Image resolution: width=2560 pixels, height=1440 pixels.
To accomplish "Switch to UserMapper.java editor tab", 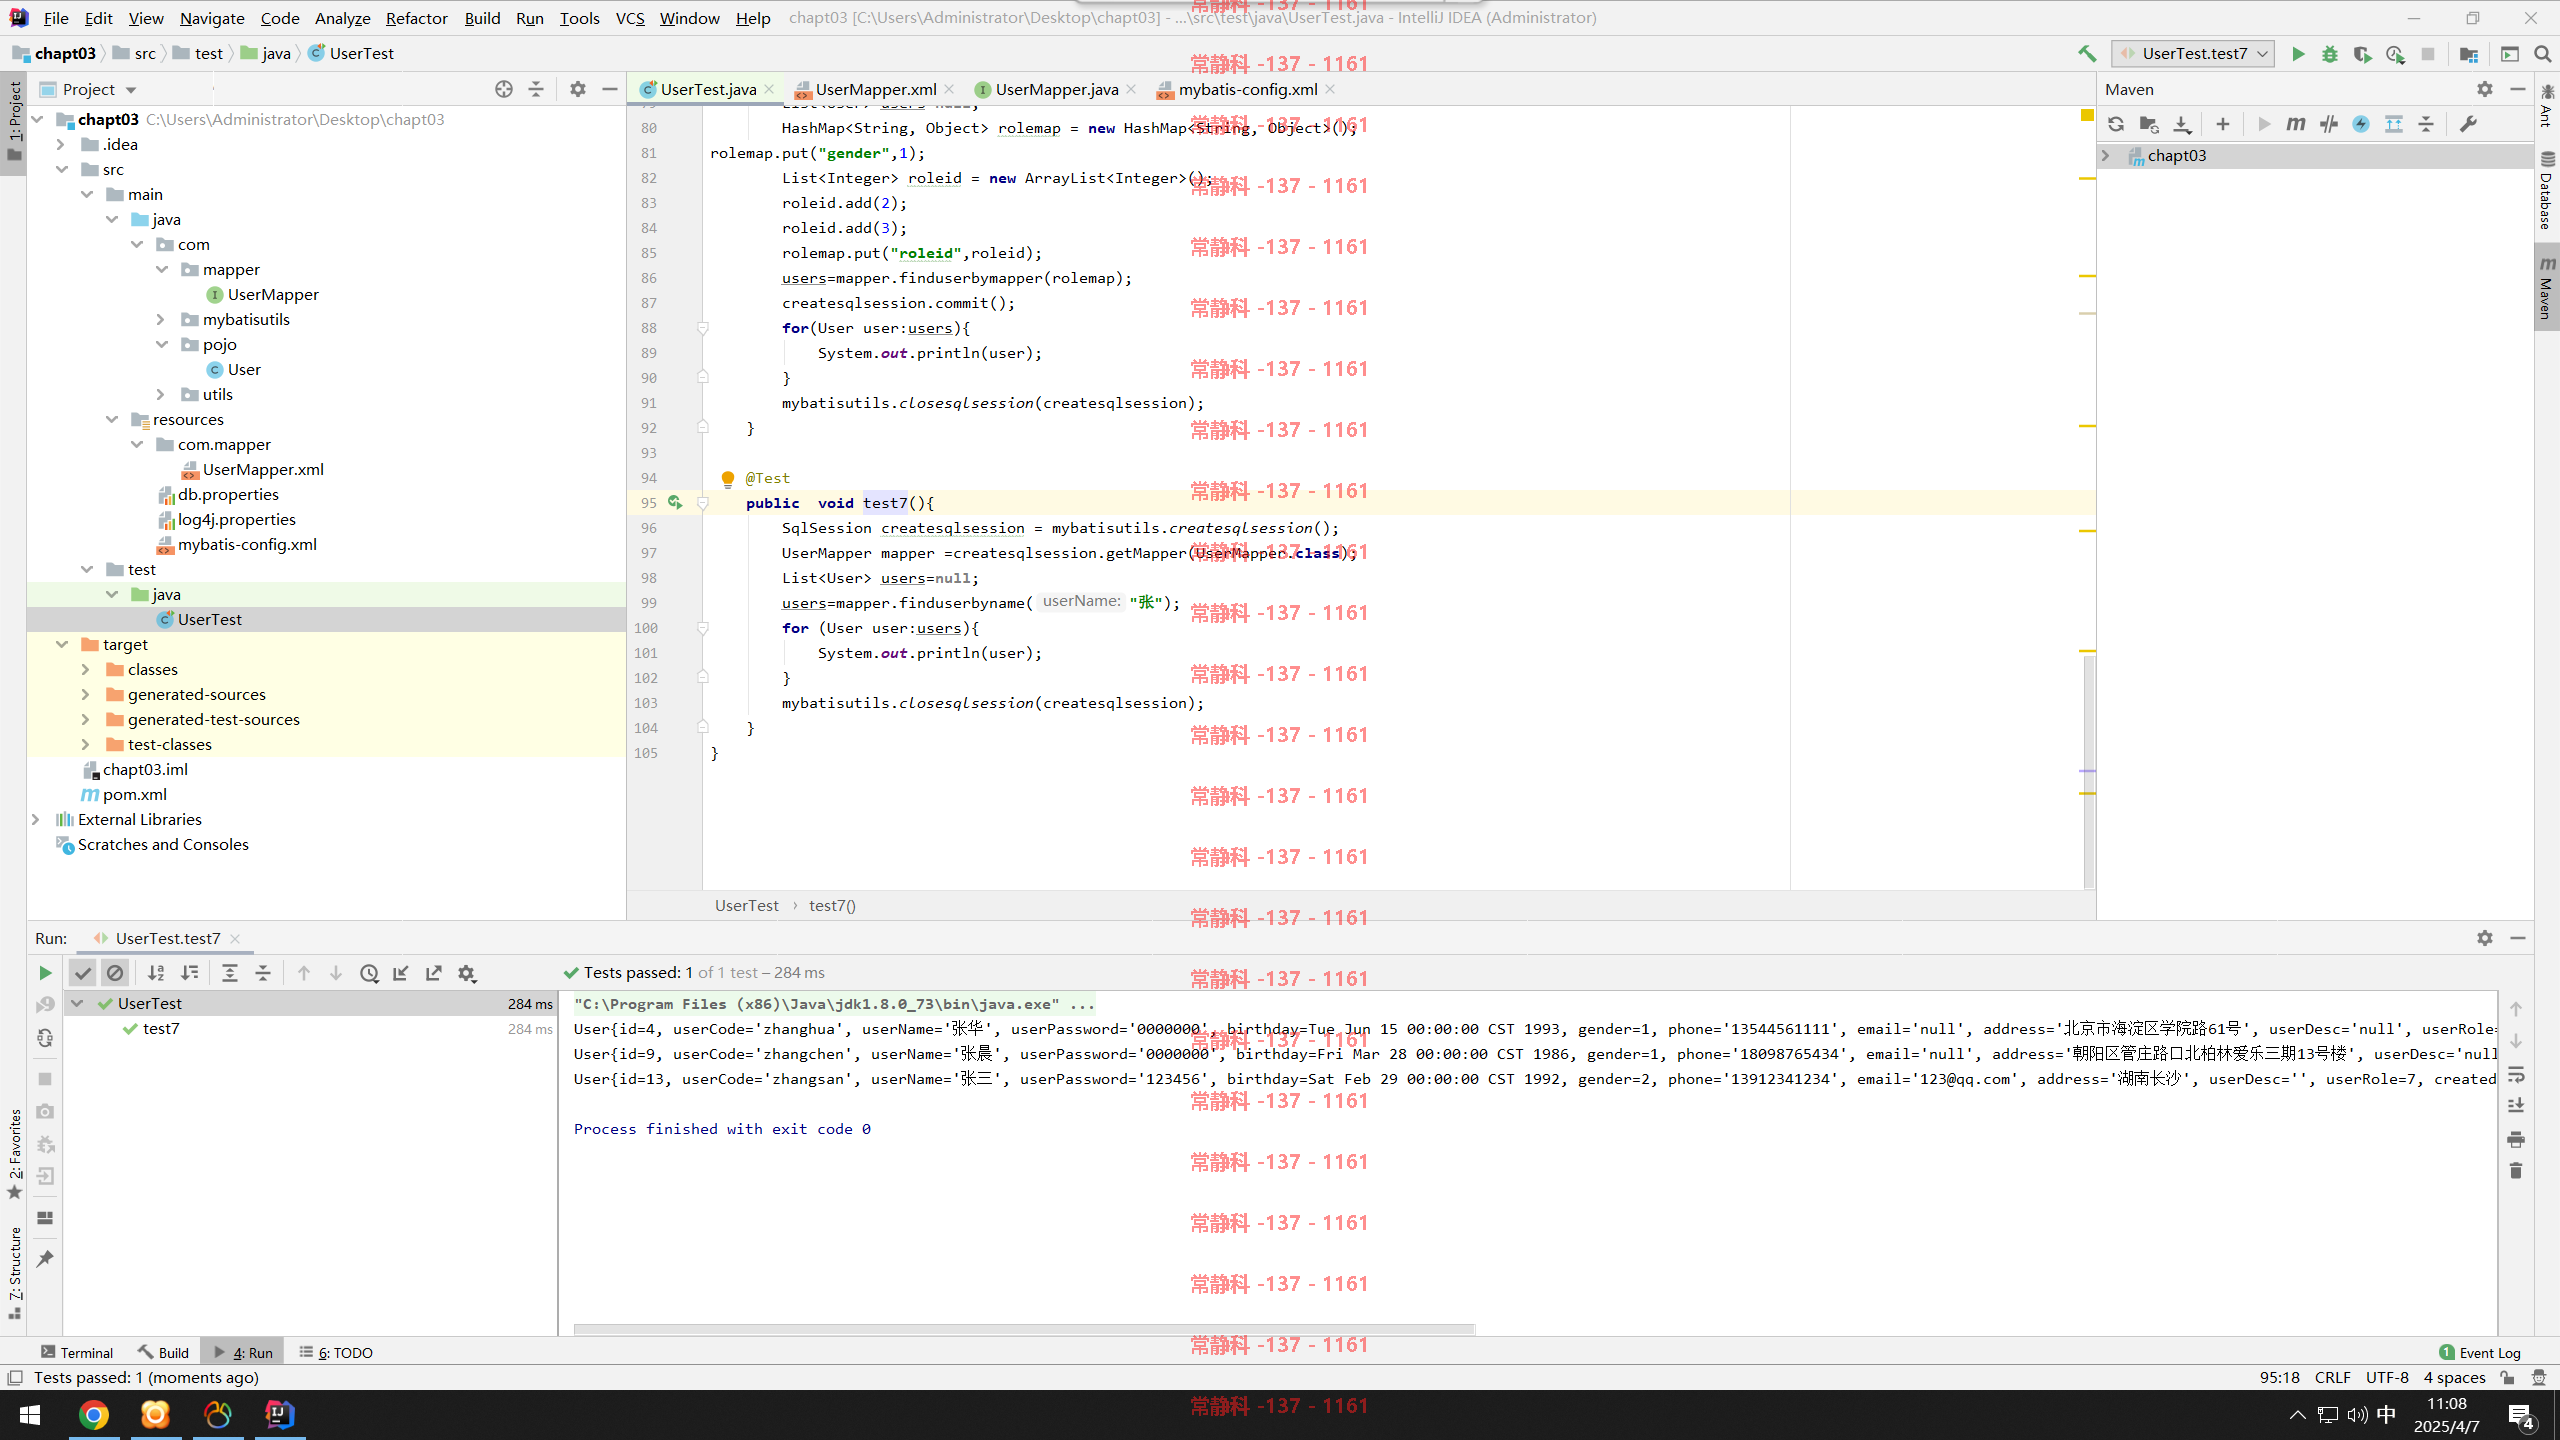I will coord(1056,89).
